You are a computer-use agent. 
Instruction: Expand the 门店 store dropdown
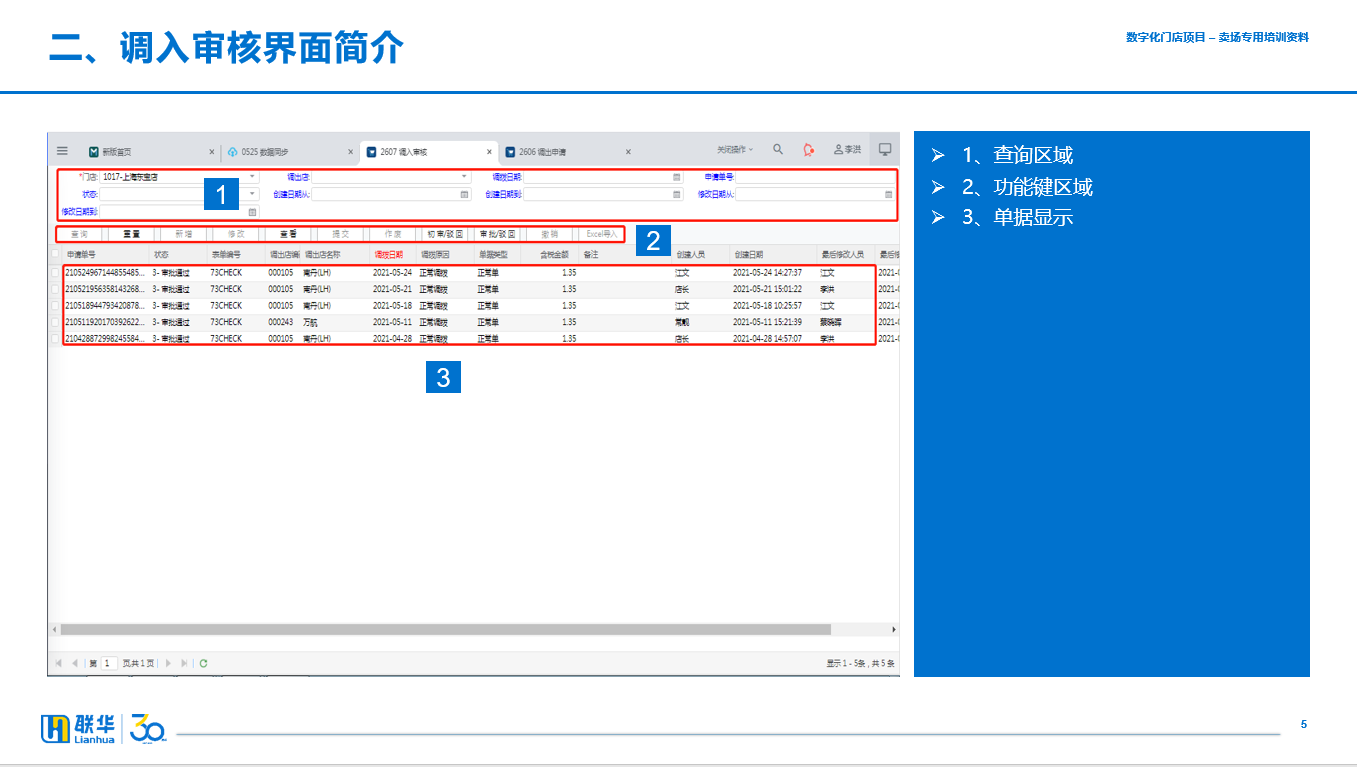(252, 177)
